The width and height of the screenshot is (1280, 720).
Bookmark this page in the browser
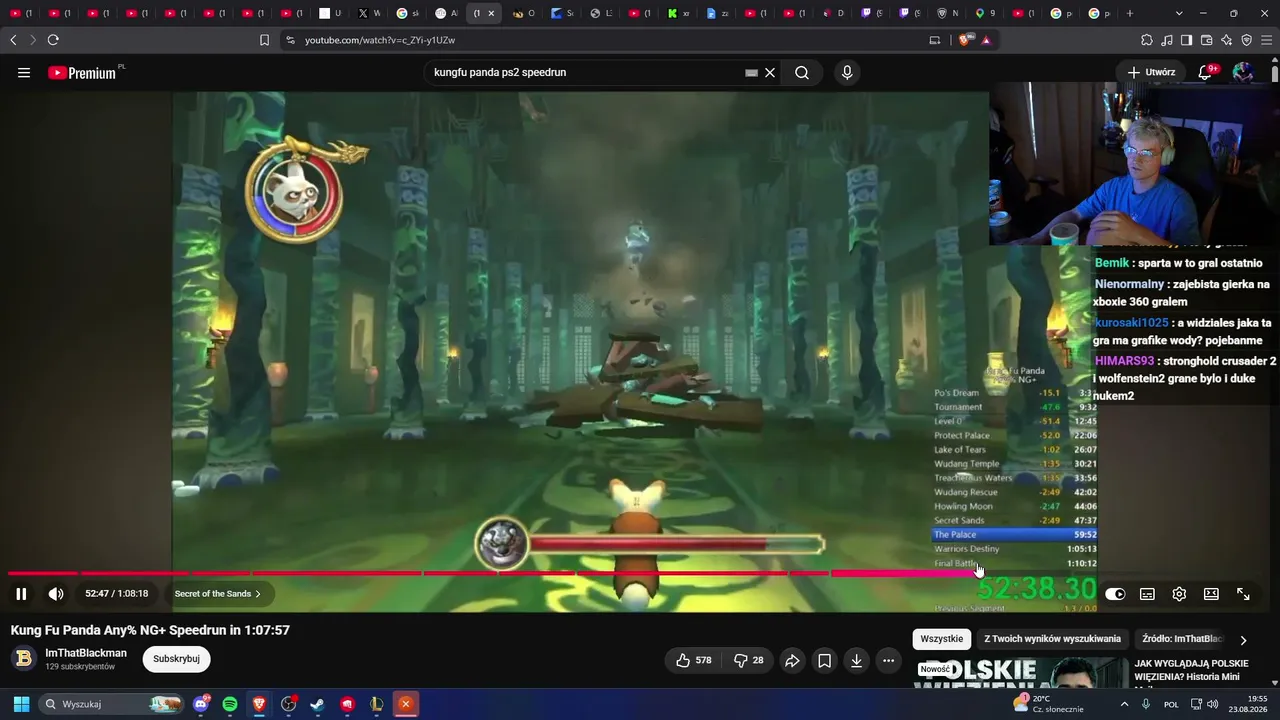tap(264, 40)
